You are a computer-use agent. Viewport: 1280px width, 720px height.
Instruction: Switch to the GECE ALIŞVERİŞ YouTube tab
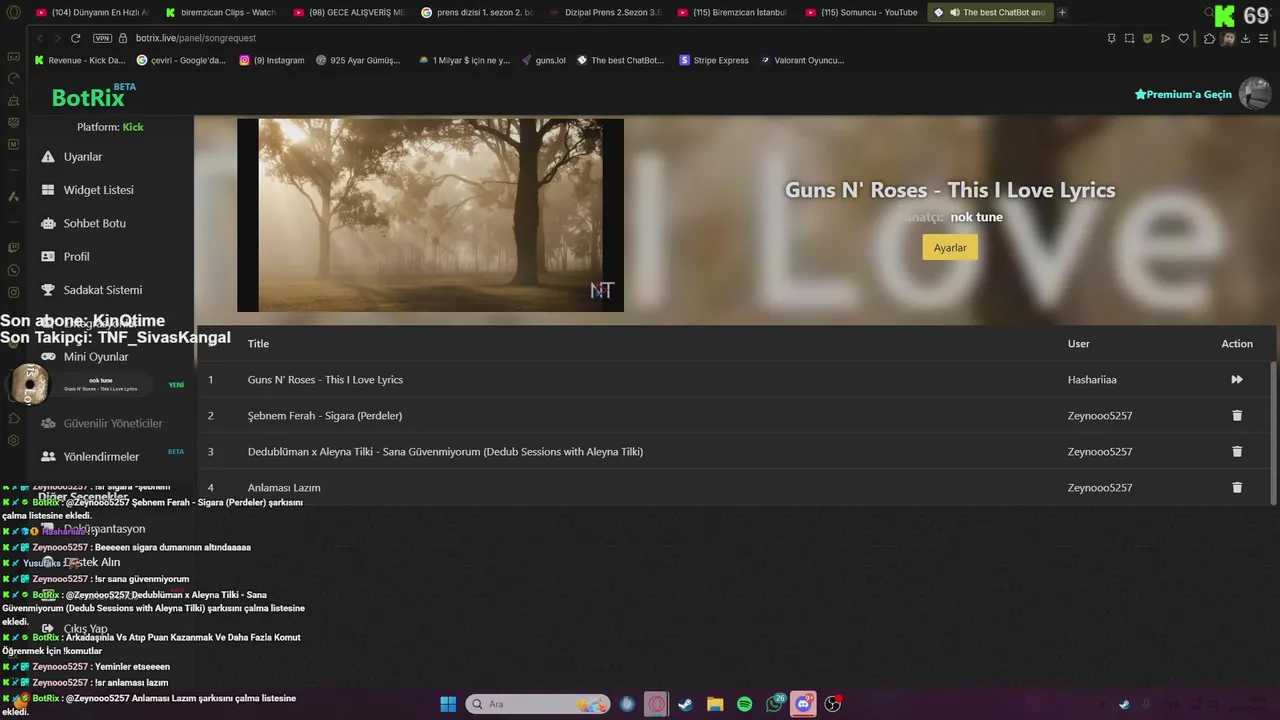[350, 12]
